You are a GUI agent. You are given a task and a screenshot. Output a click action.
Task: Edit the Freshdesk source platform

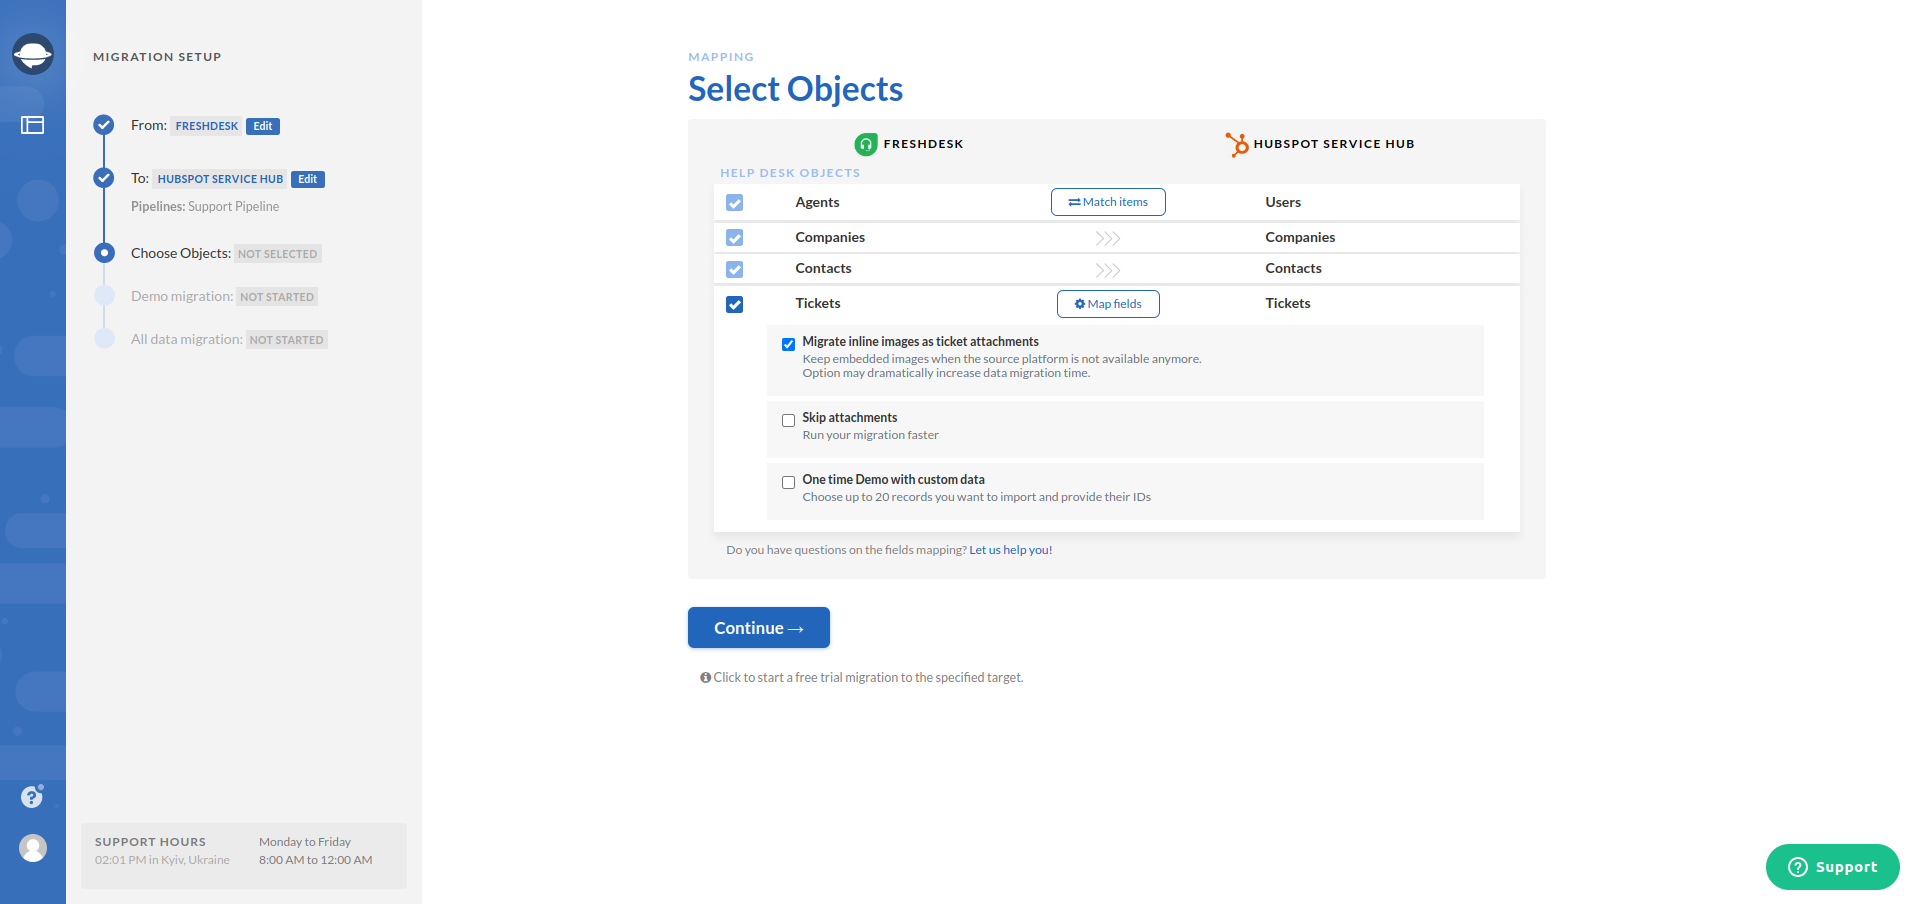[263, 126]
